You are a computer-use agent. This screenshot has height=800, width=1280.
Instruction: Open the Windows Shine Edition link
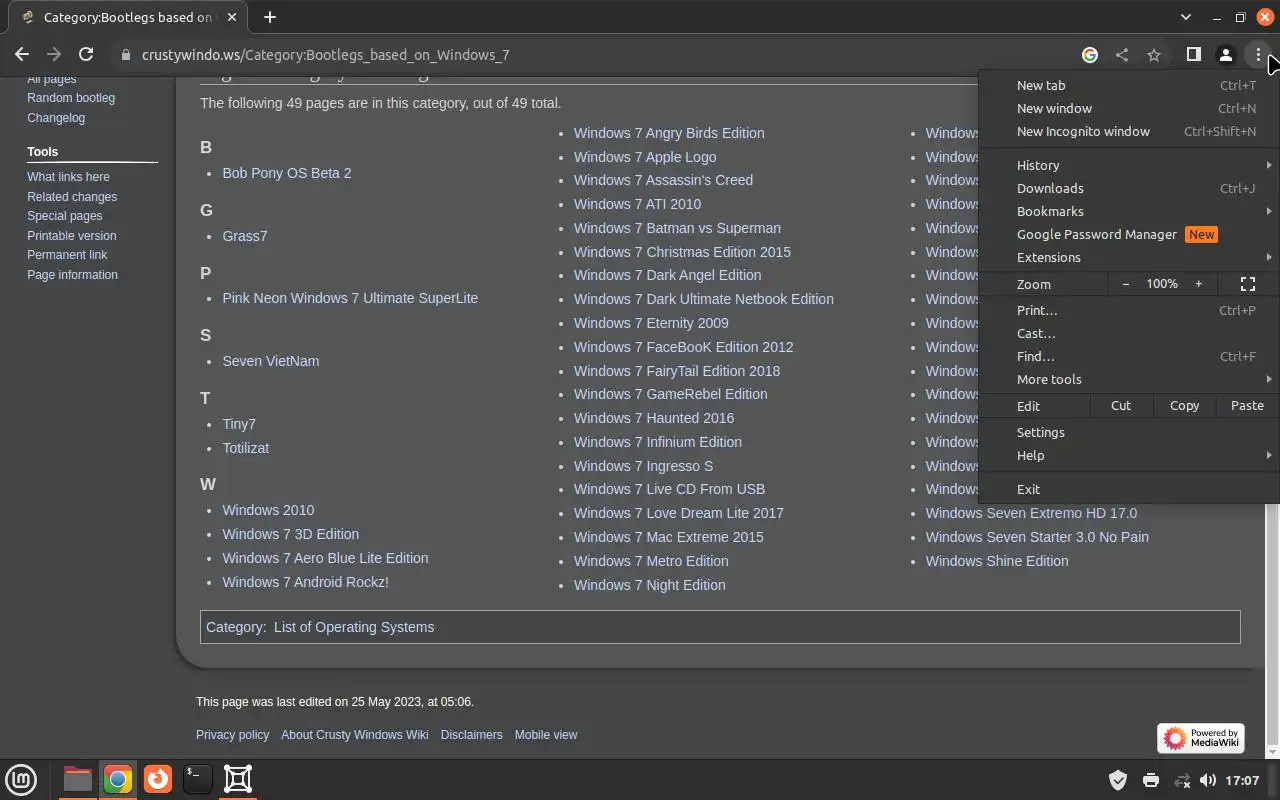point(997,561)
